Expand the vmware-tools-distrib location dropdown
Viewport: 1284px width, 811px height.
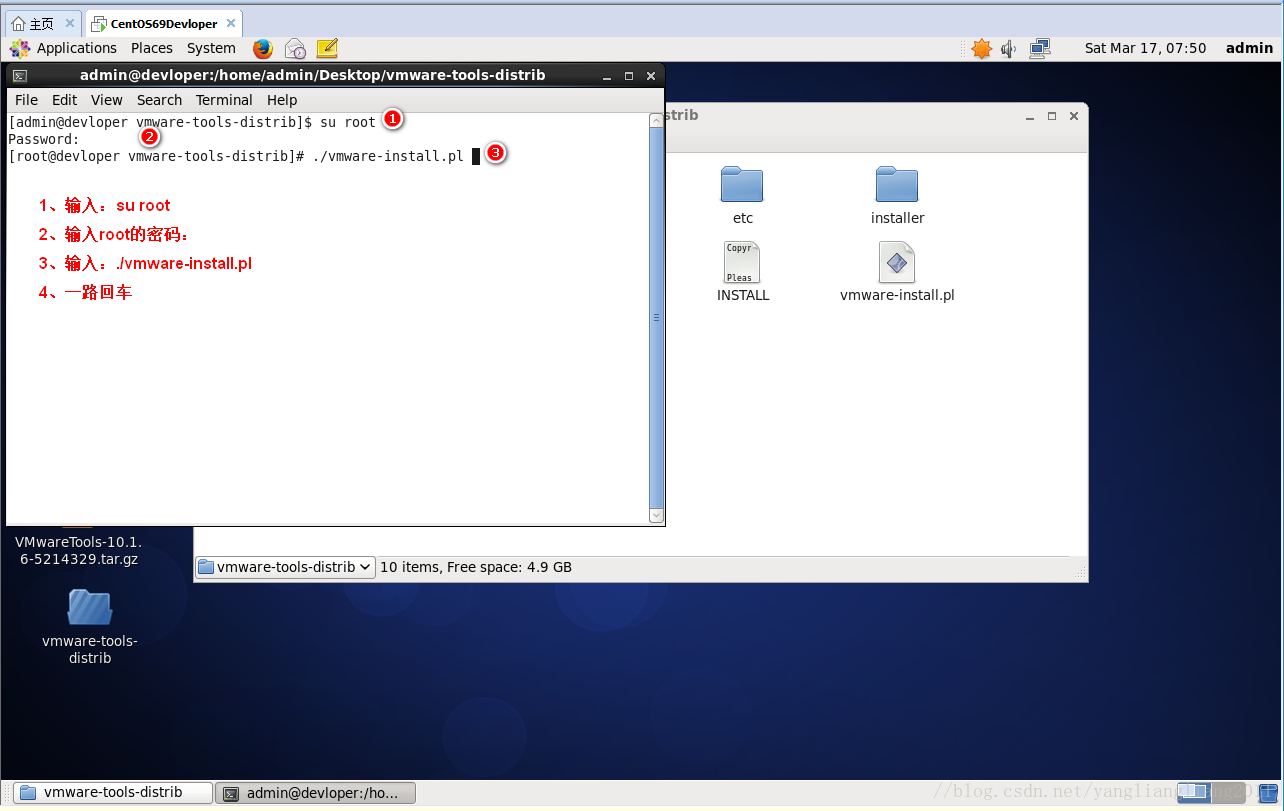point(285,567)
